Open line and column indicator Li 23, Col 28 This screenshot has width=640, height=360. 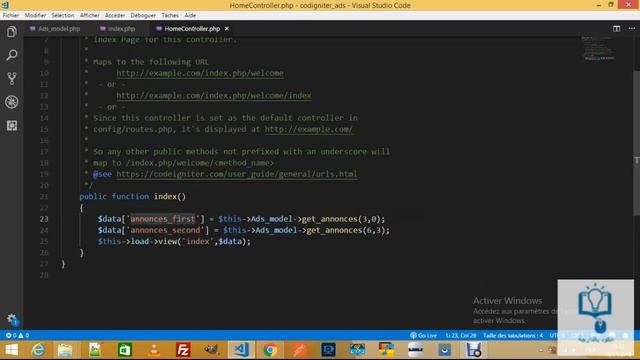coord(460,335)
